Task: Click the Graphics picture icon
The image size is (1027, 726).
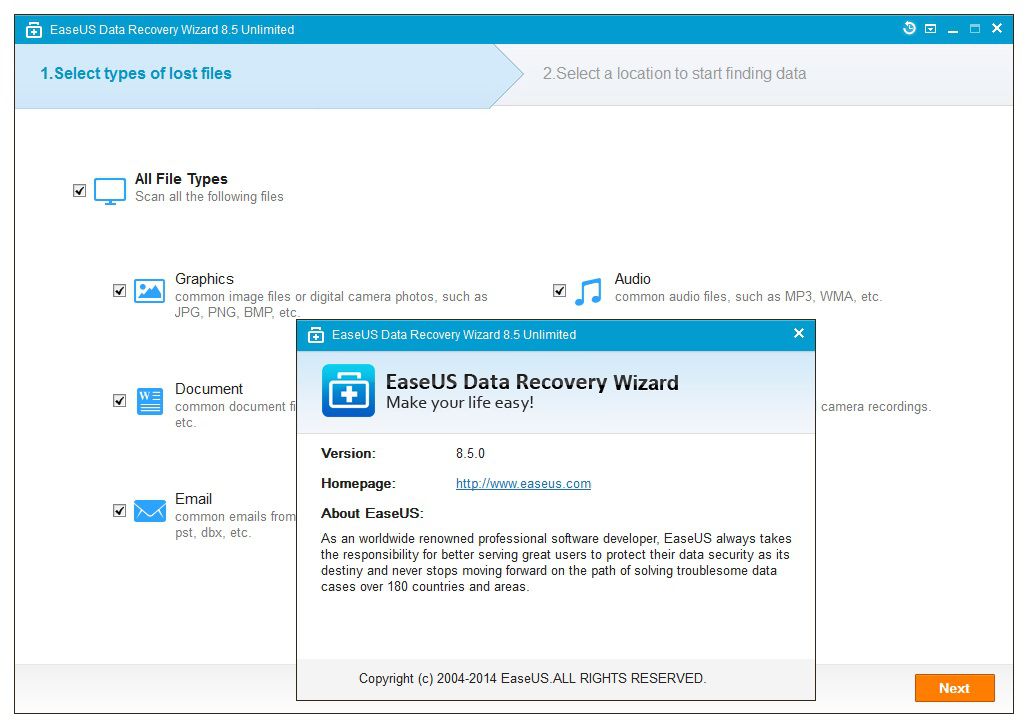Action: pos(149,290)
